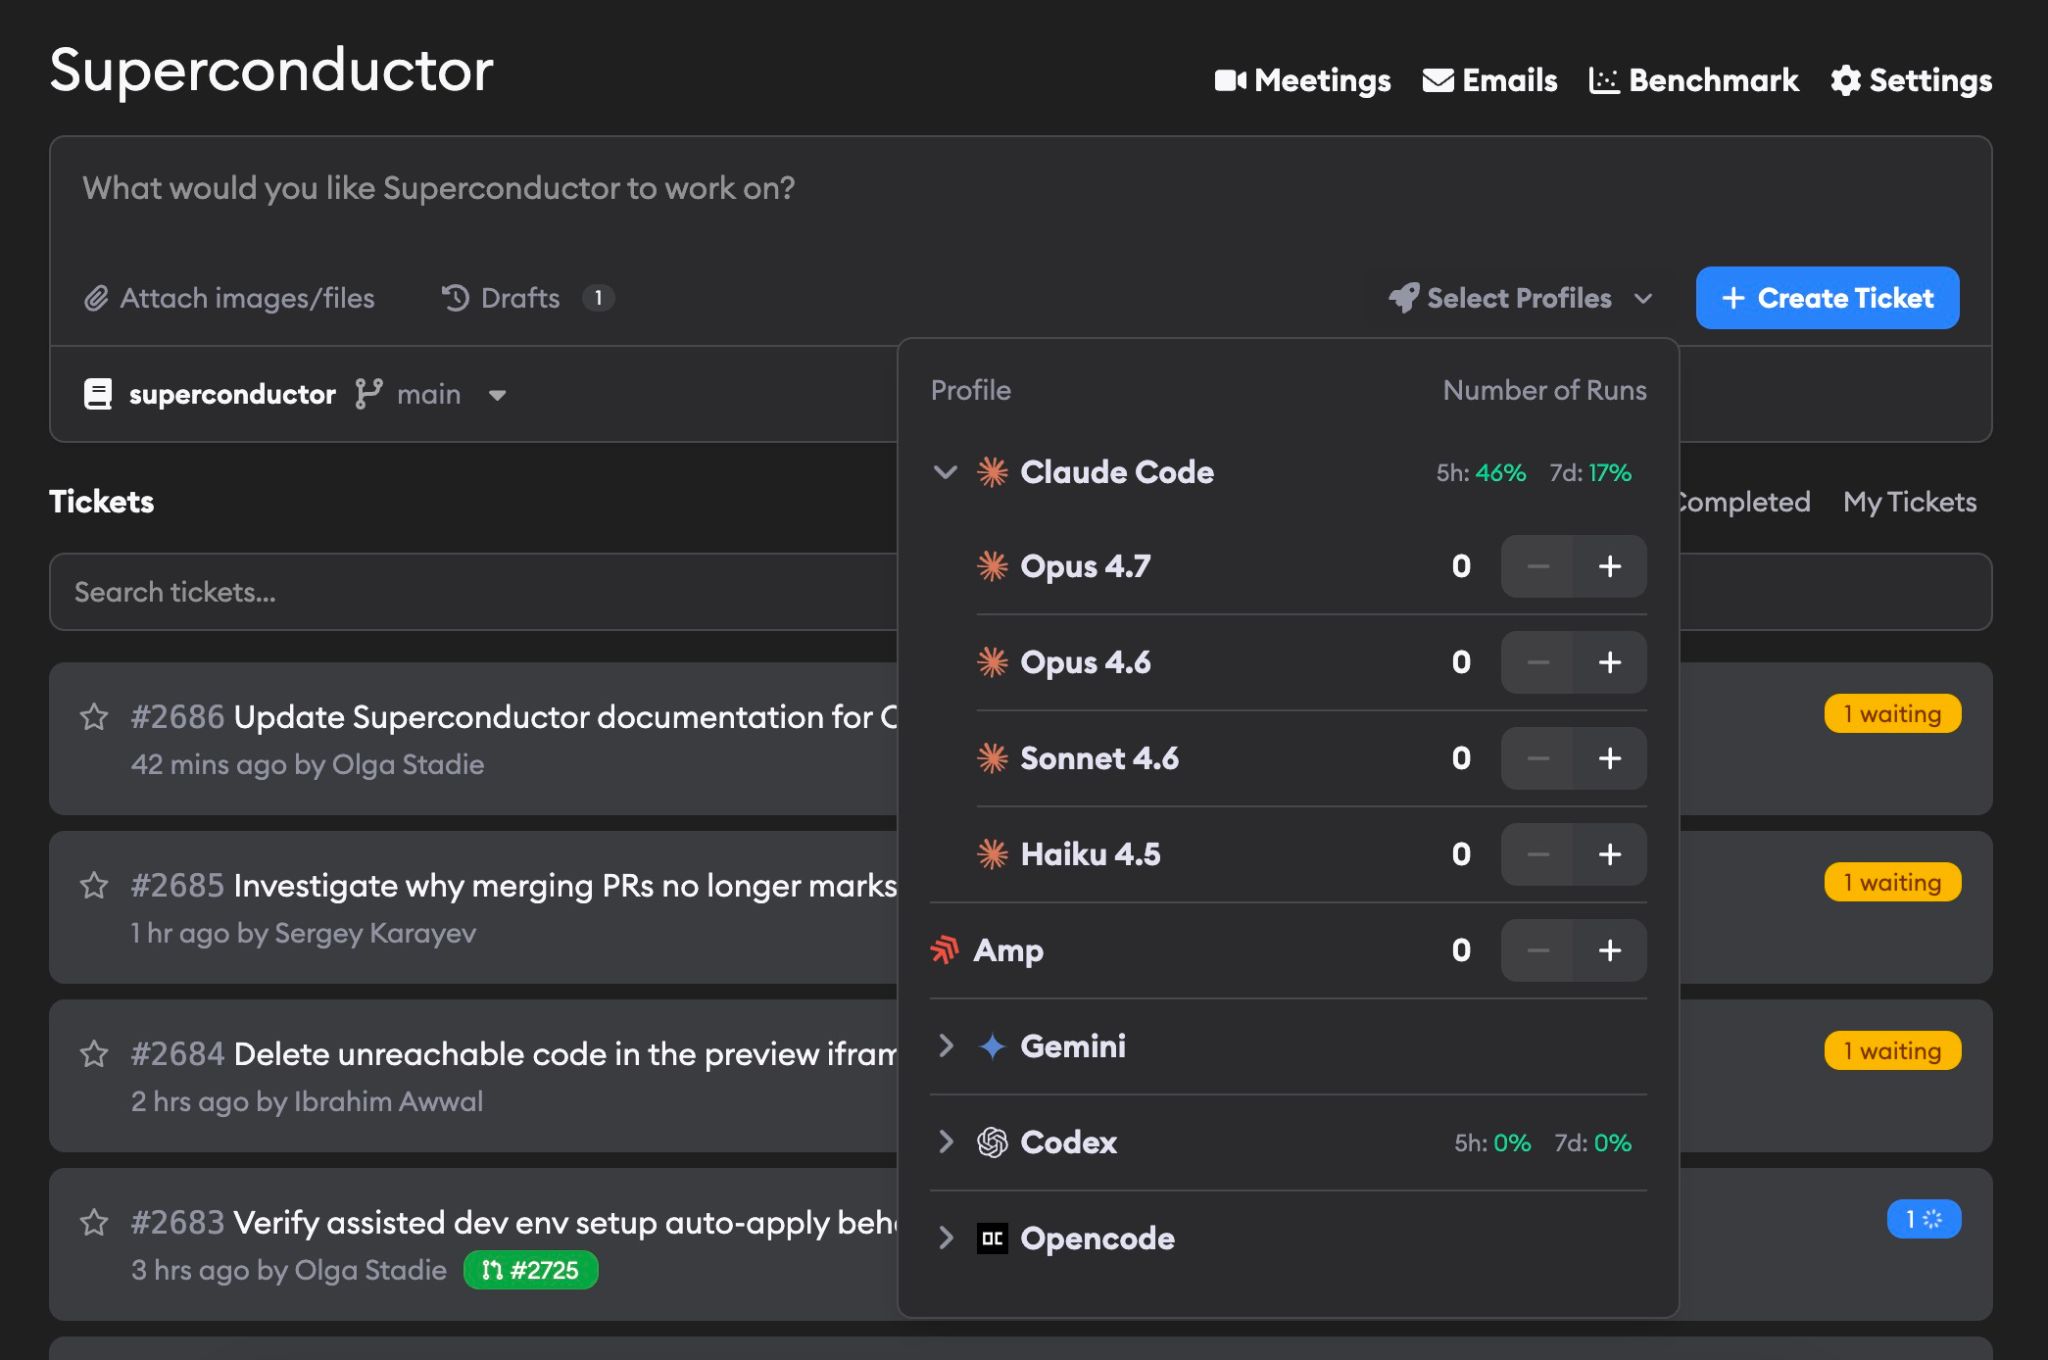
Task: Open Drafts list
Action: [x=501, y=298]
